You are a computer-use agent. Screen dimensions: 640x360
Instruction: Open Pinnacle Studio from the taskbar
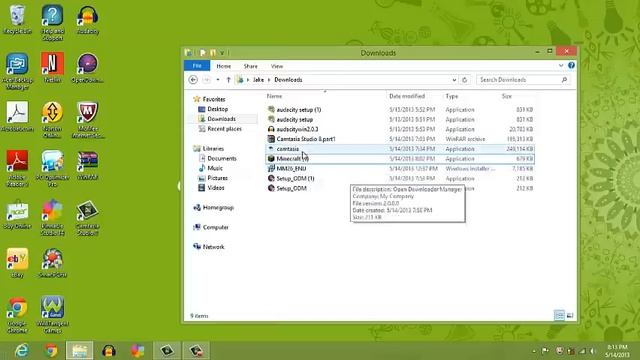138,351
